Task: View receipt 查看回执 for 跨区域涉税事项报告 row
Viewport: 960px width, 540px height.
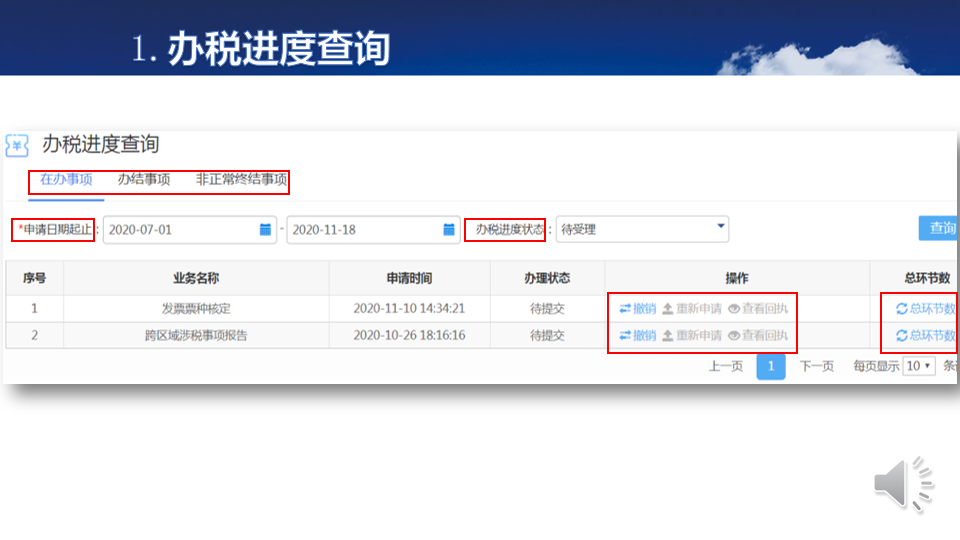Action: tap(758, 336)
